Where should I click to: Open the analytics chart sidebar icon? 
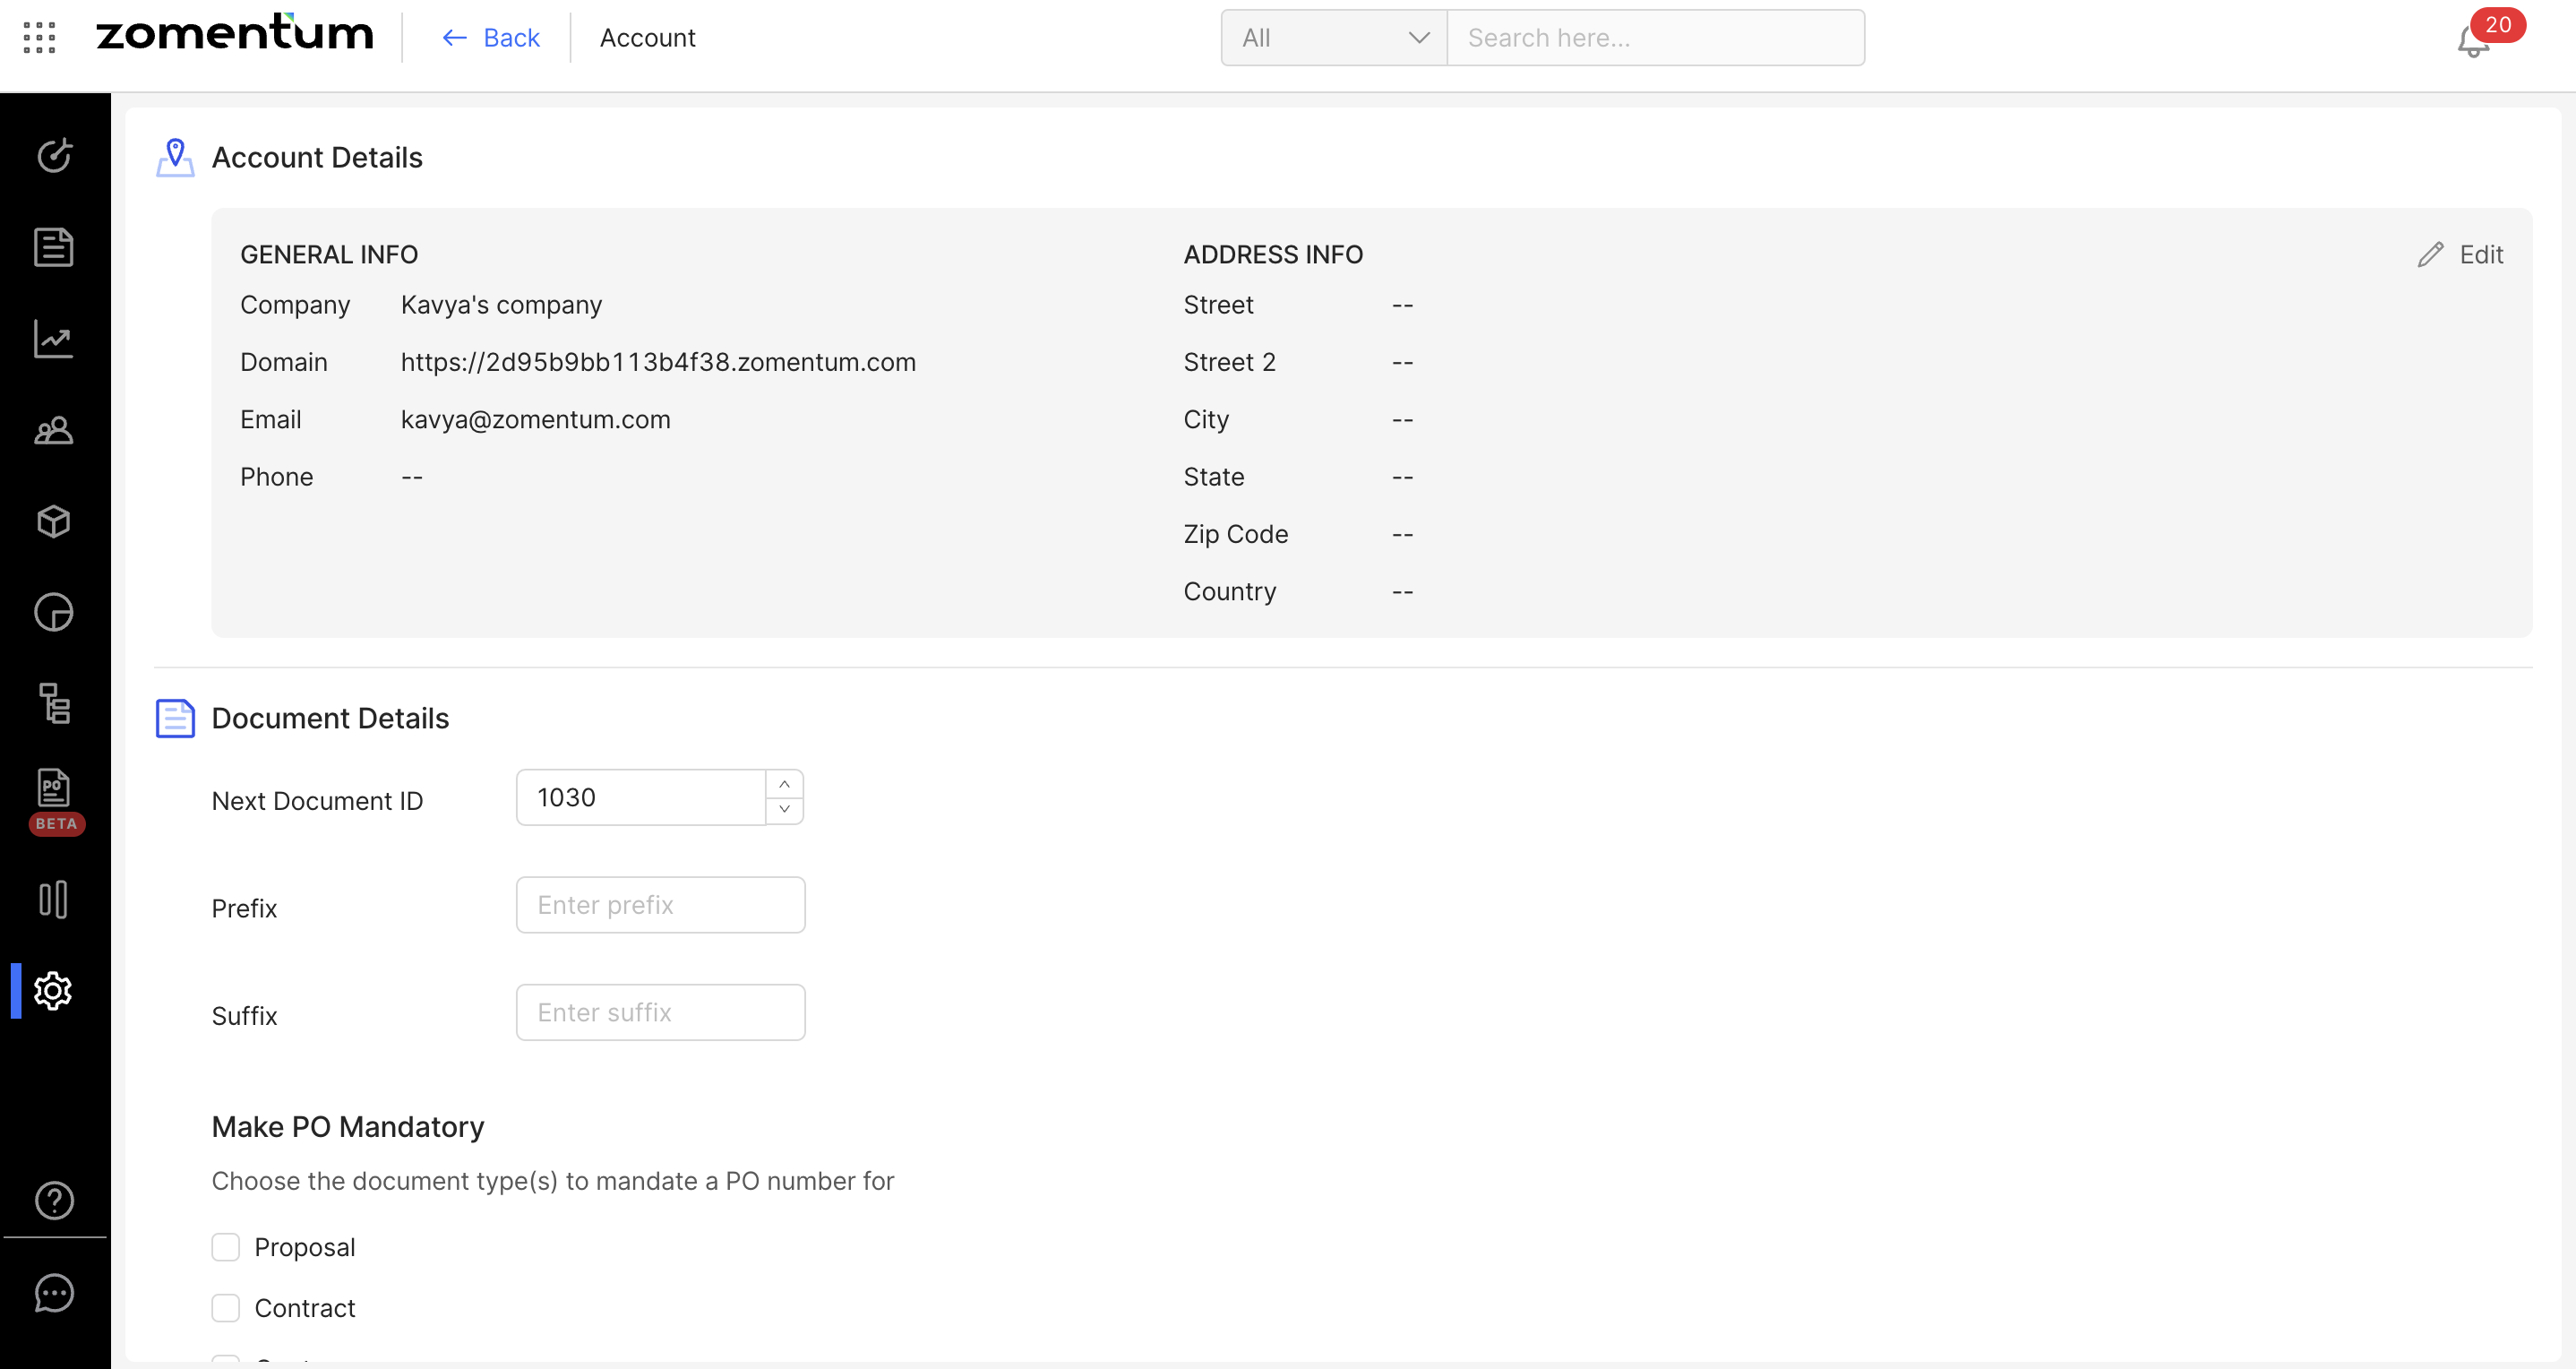point(54,339)
